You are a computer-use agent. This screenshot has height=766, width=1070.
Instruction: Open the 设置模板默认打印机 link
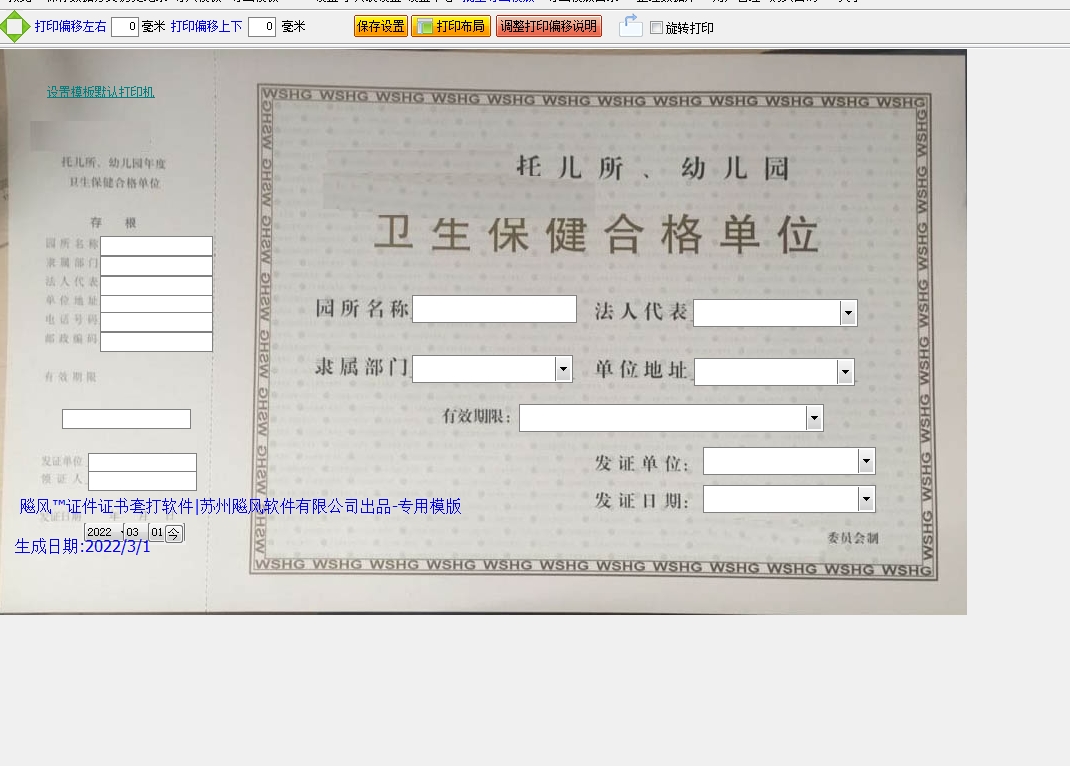(x=100, y=92)
